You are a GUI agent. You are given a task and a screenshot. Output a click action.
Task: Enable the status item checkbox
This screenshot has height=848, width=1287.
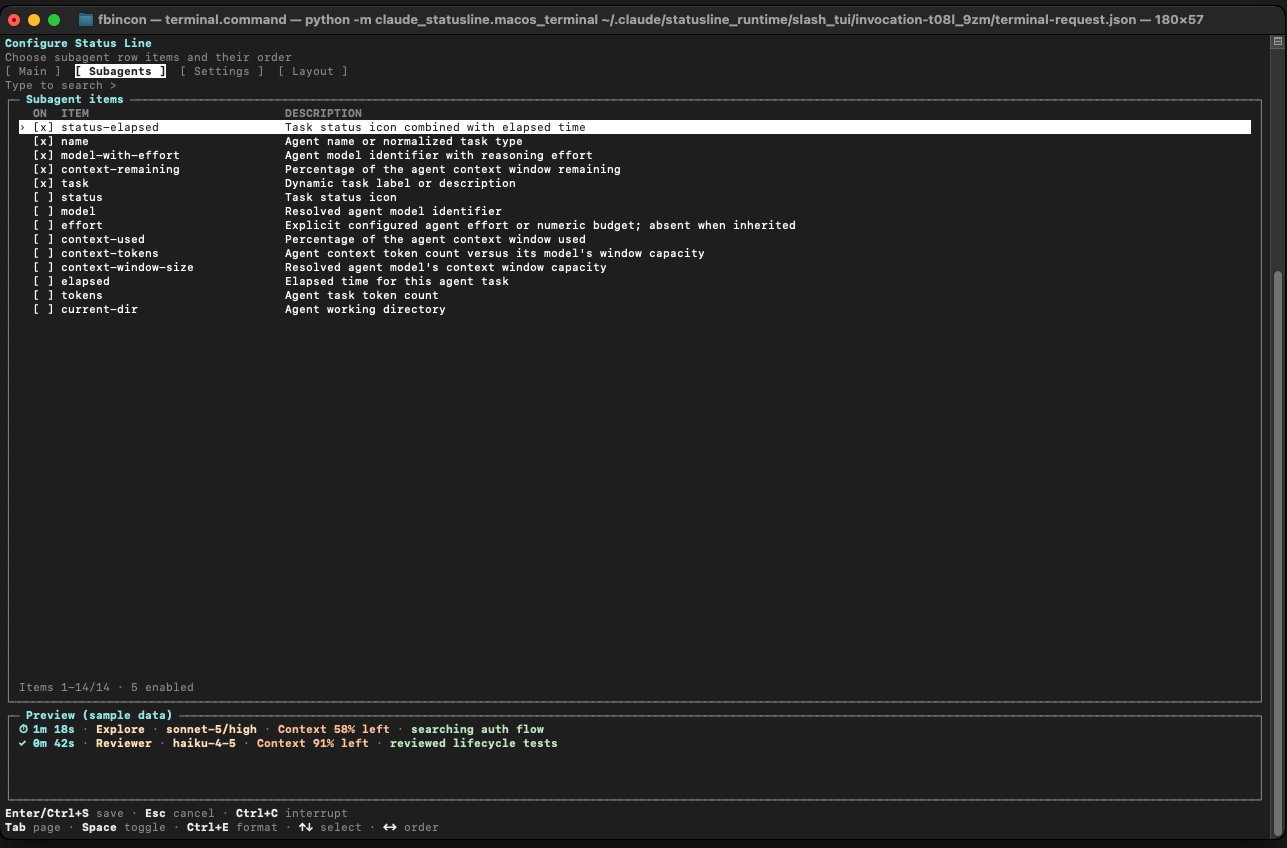(x=44, y=198)
